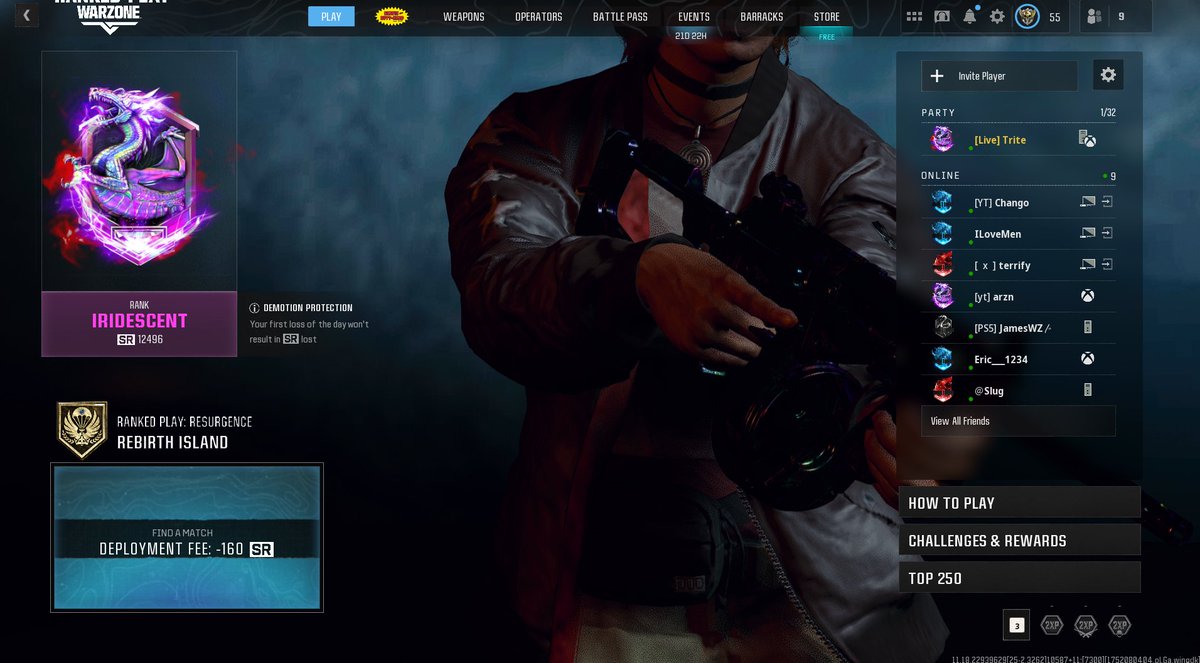The height and width of the screenshot is (663, 1200).
Task: Click [ x ] terrify's red rank emblem
Action: coord(943,265)
